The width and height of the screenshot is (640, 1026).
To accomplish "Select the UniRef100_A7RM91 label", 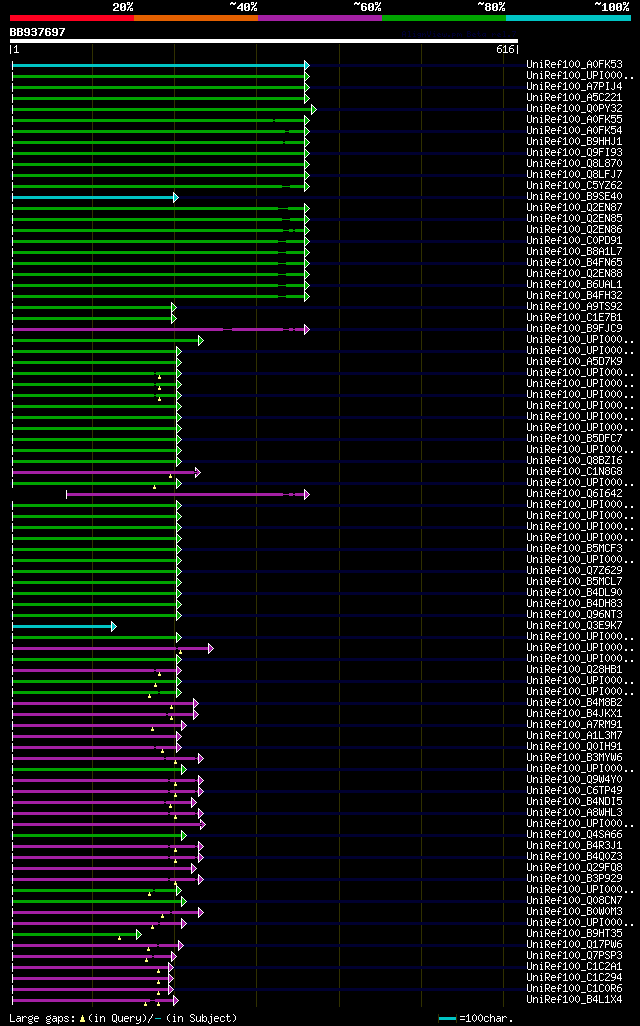I will [575, 724].
